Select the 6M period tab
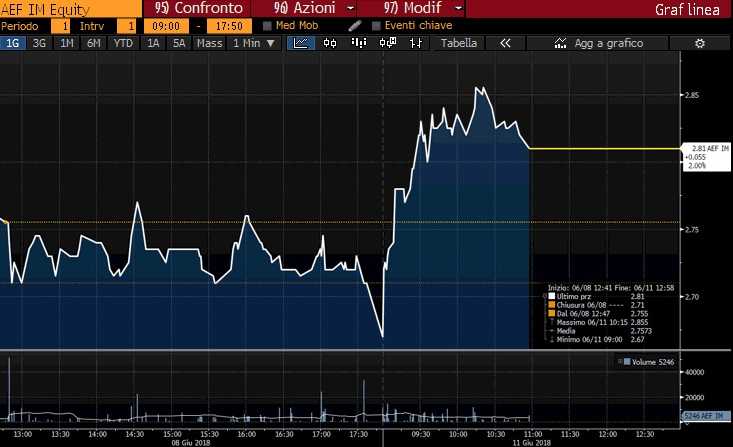 (x=93, y=43)
